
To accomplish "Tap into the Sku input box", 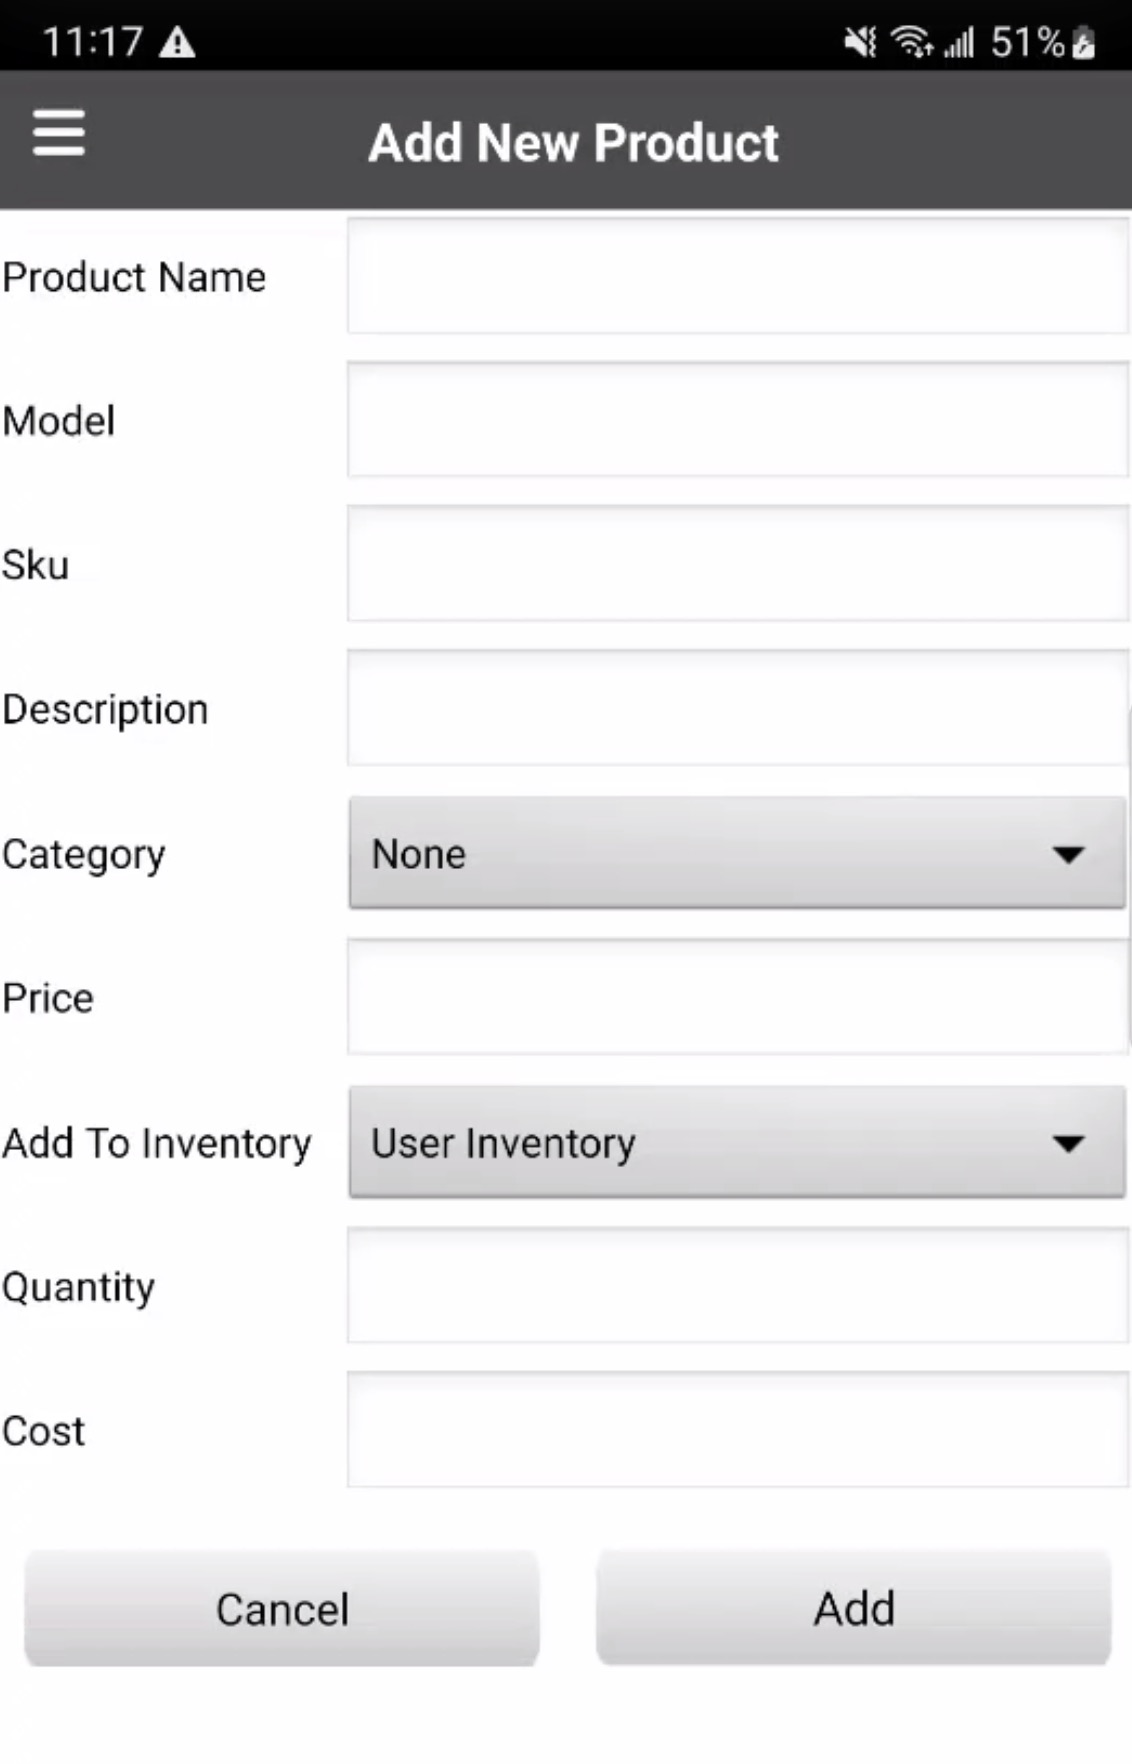I will [x=737, y=564].
